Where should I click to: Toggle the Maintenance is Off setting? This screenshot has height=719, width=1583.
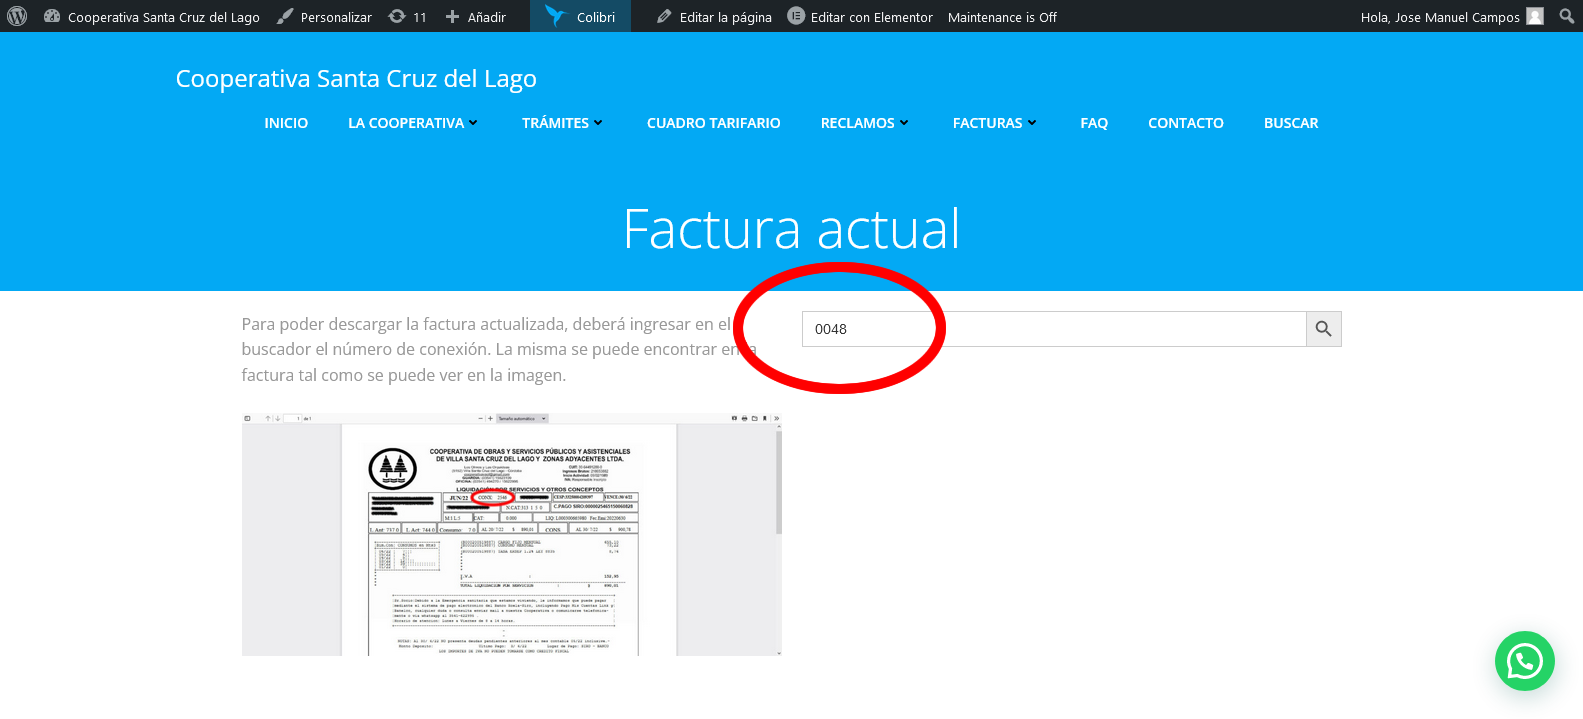tap(1002, 17)
